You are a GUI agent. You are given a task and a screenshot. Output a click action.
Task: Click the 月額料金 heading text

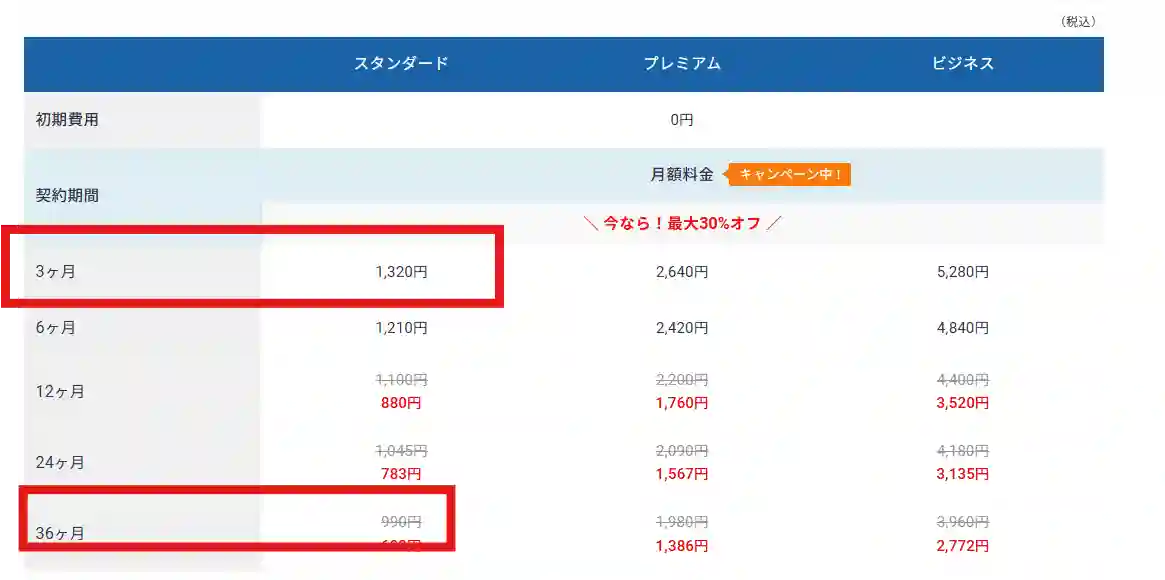(x=681, y=175)
